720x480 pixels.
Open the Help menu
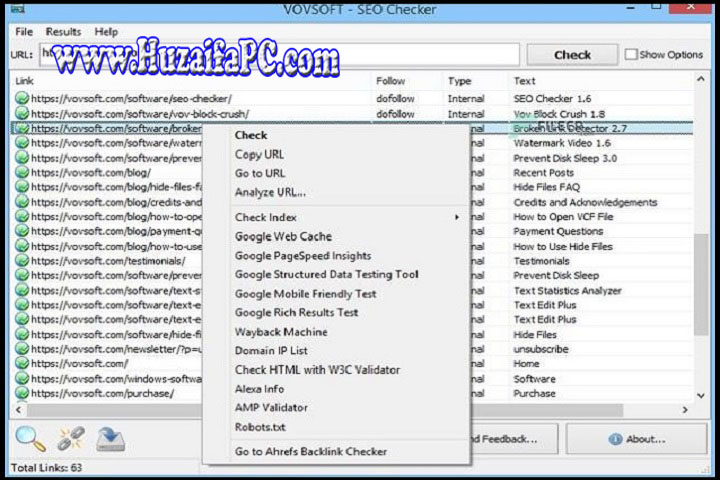coord(106,32)
